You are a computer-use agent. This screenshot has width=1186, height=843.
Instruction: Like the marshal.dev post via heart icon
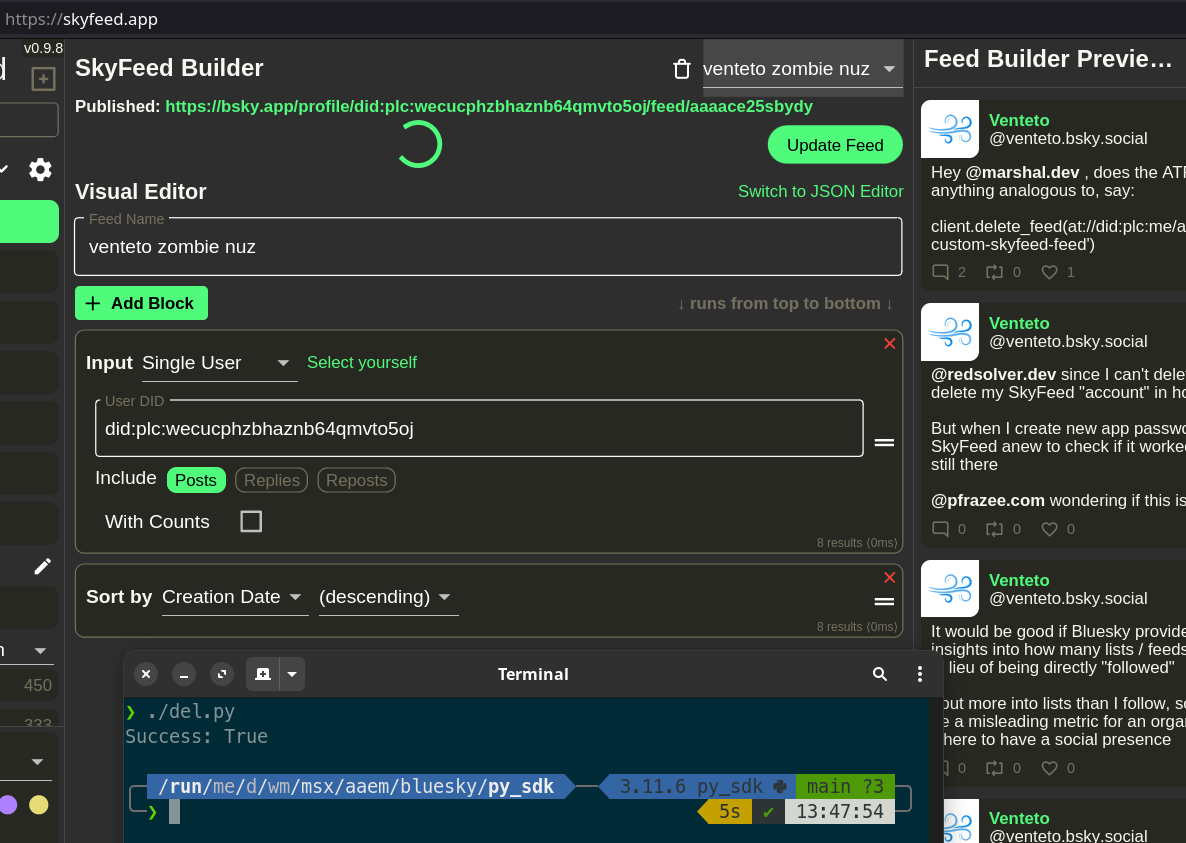[1049, 272]
